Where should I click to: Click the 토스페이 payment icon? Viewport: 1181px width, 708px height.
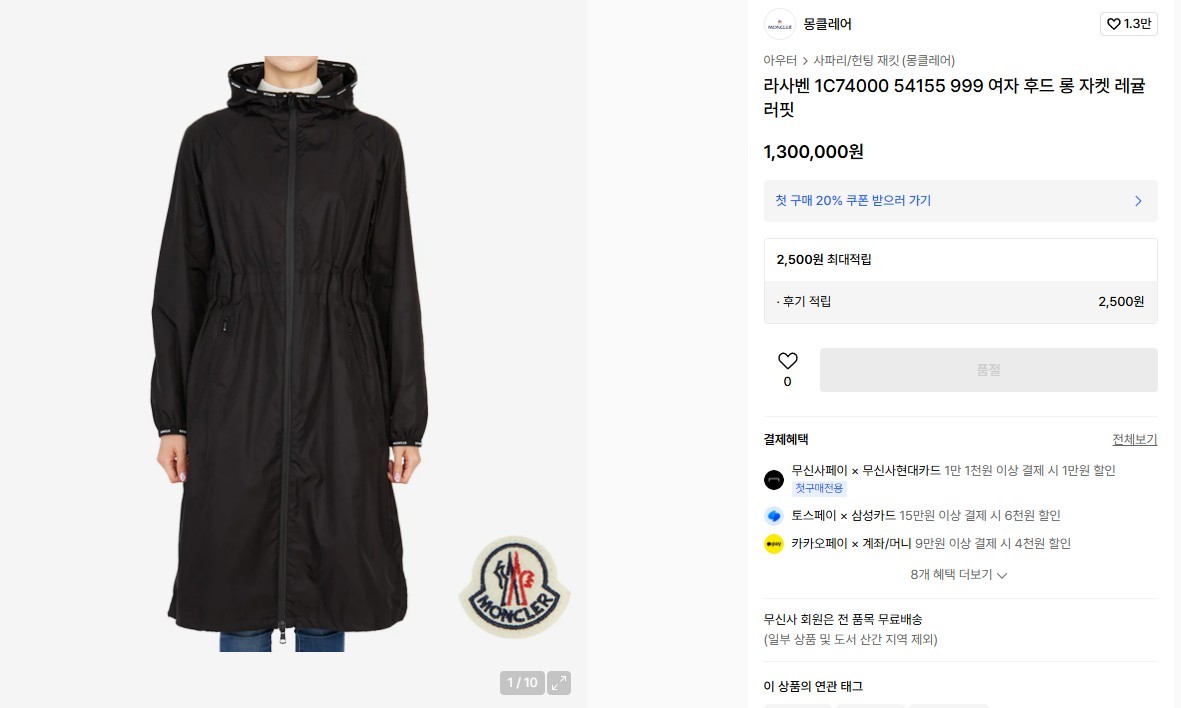[774, 516]
